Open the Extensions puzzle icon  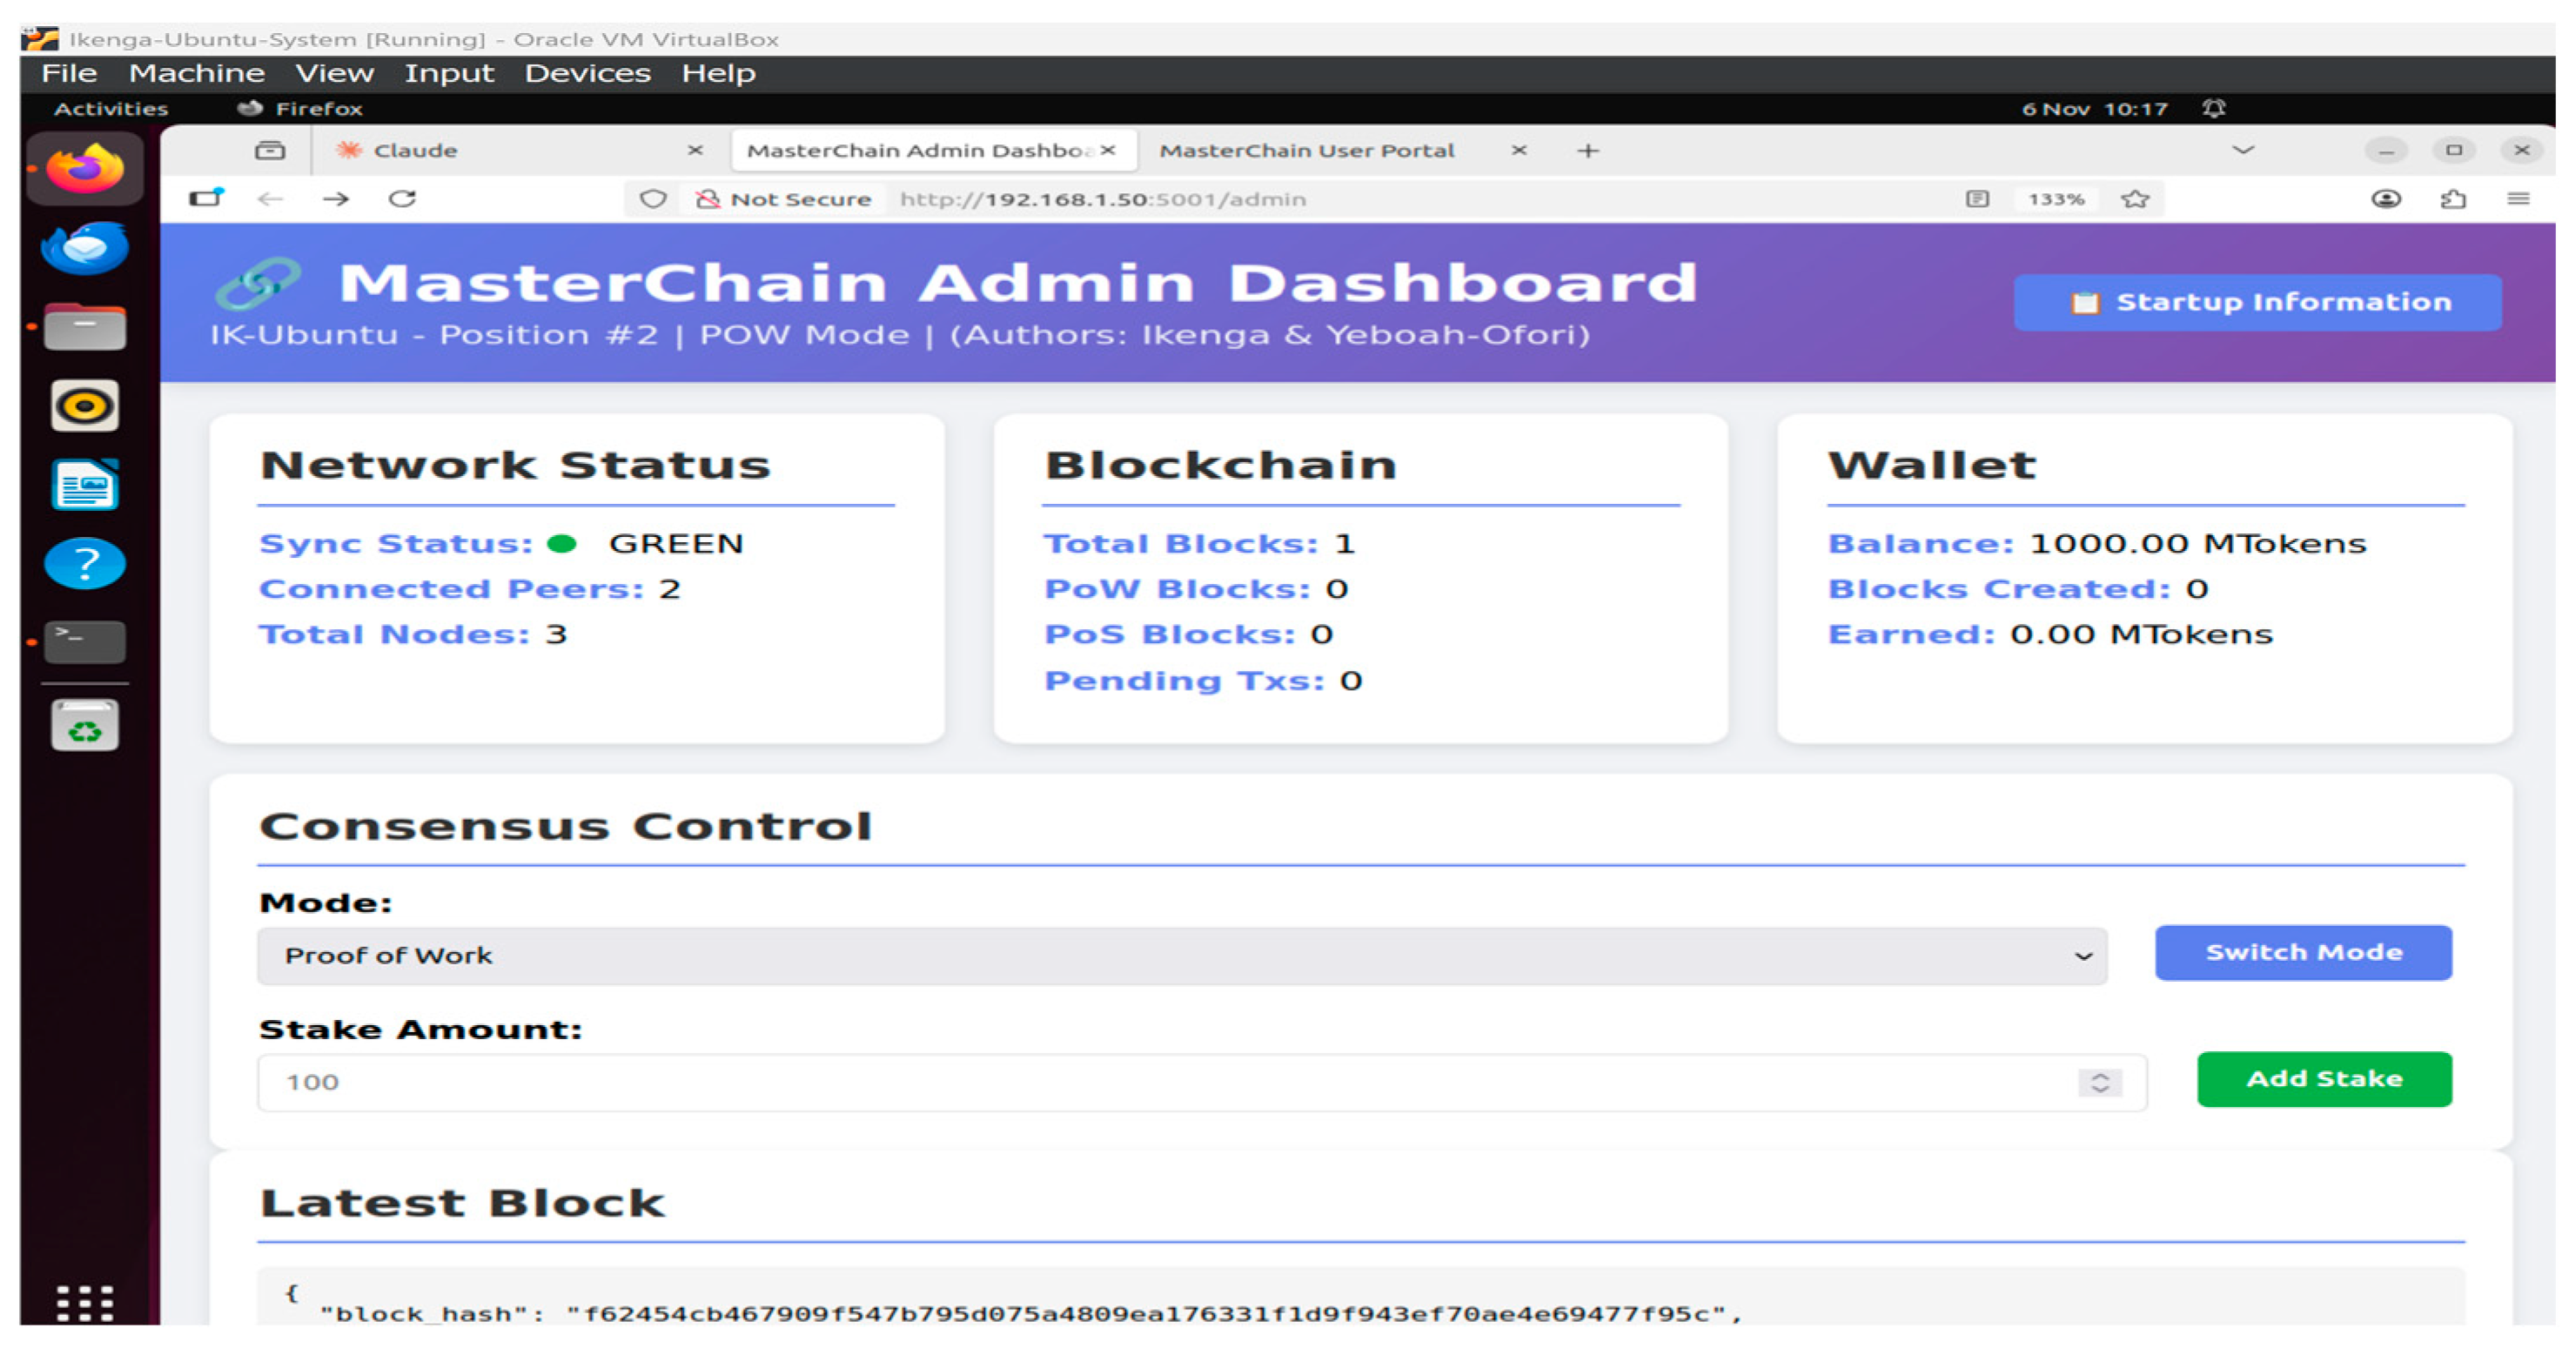pyautogui.click(x=2453, y=199)
